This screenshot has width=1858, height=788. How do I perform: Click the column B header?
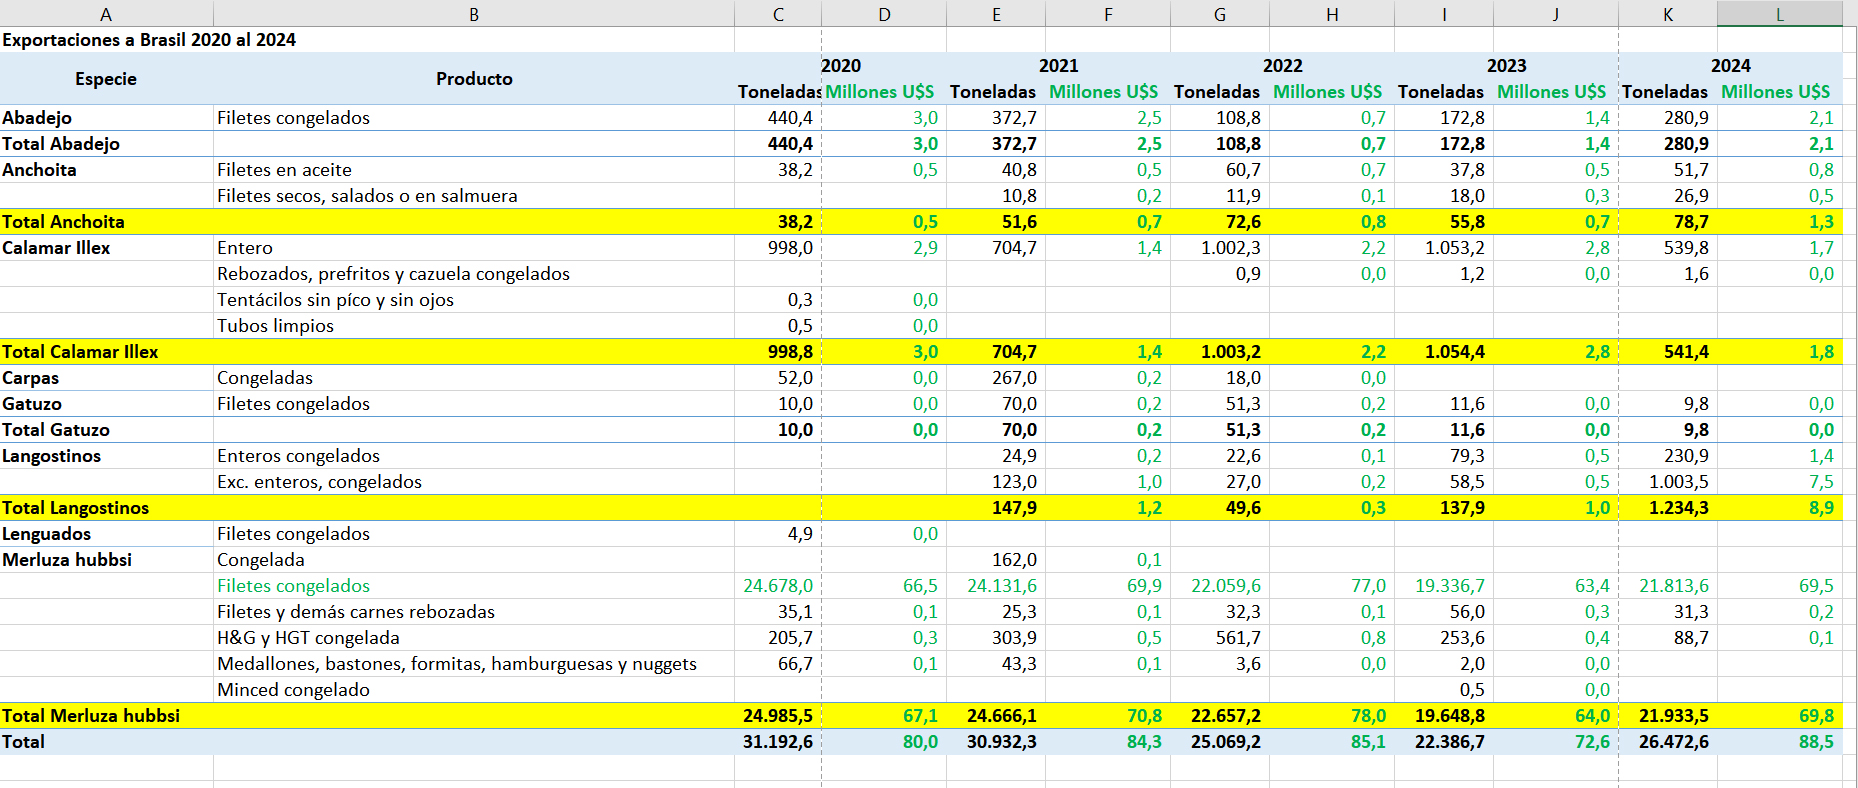tap(474, 14)
